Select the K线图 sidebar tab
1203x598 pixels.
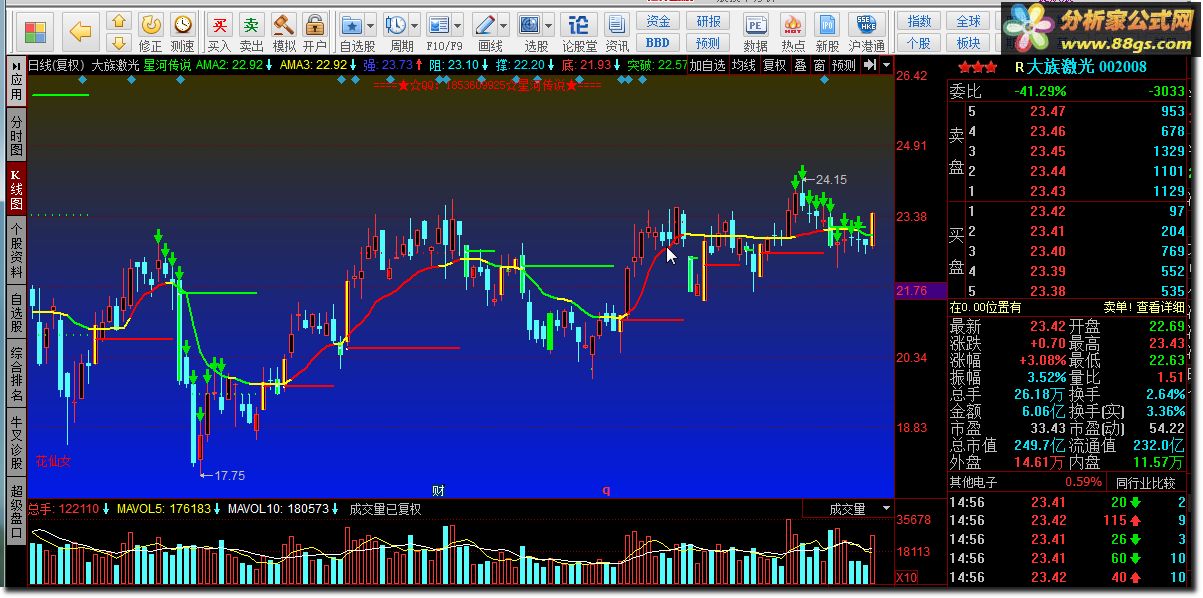point(16,189)
